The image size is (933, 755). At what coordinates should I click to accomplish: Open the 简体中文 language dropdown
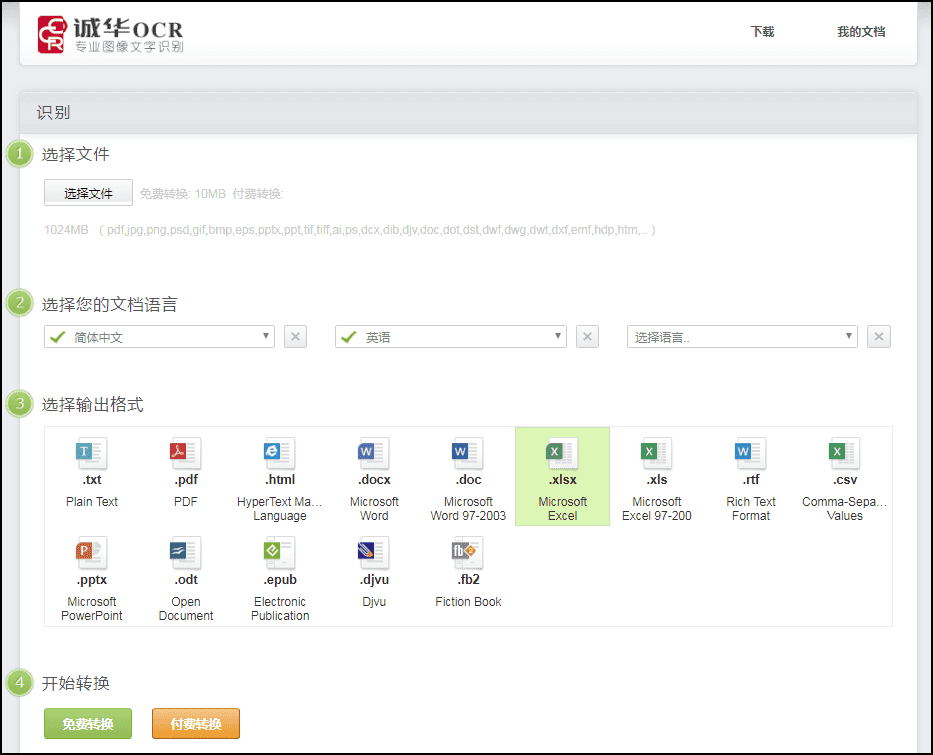[x=159, y=337]
